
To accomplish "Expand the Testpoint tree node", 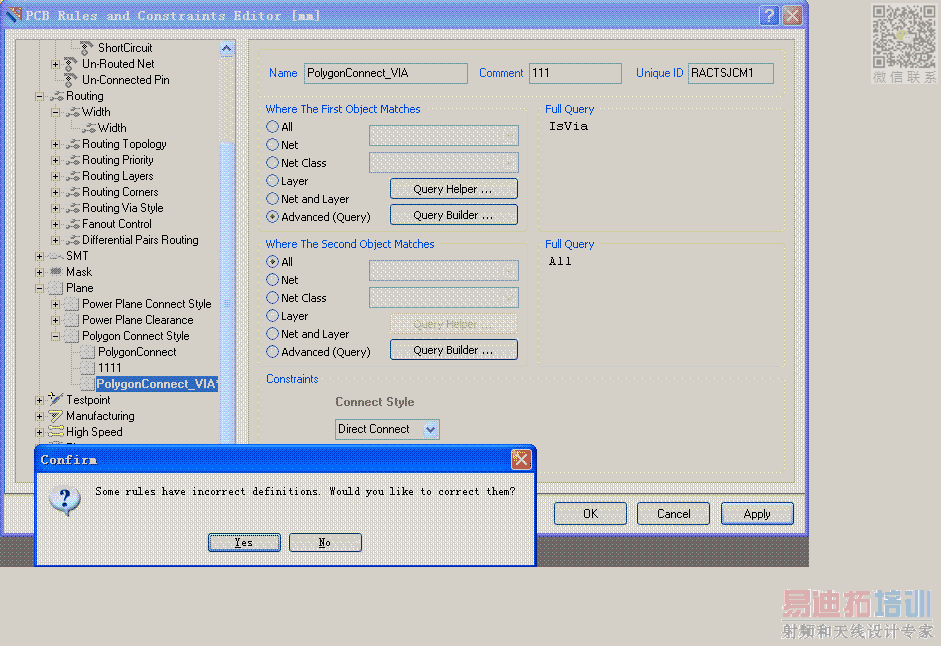I will click(x=40, y=399).
